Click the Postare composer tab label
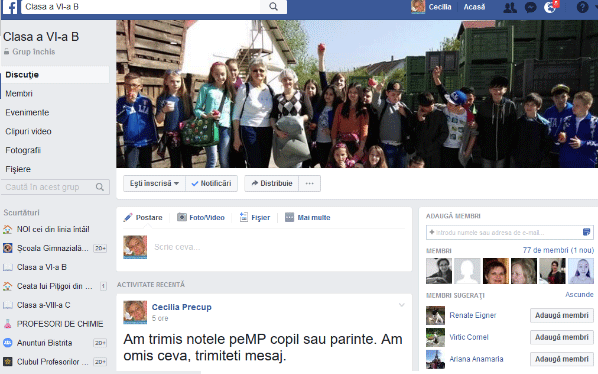Image resolution: width=598 pixels, height=374 pixels. [149, 217]
